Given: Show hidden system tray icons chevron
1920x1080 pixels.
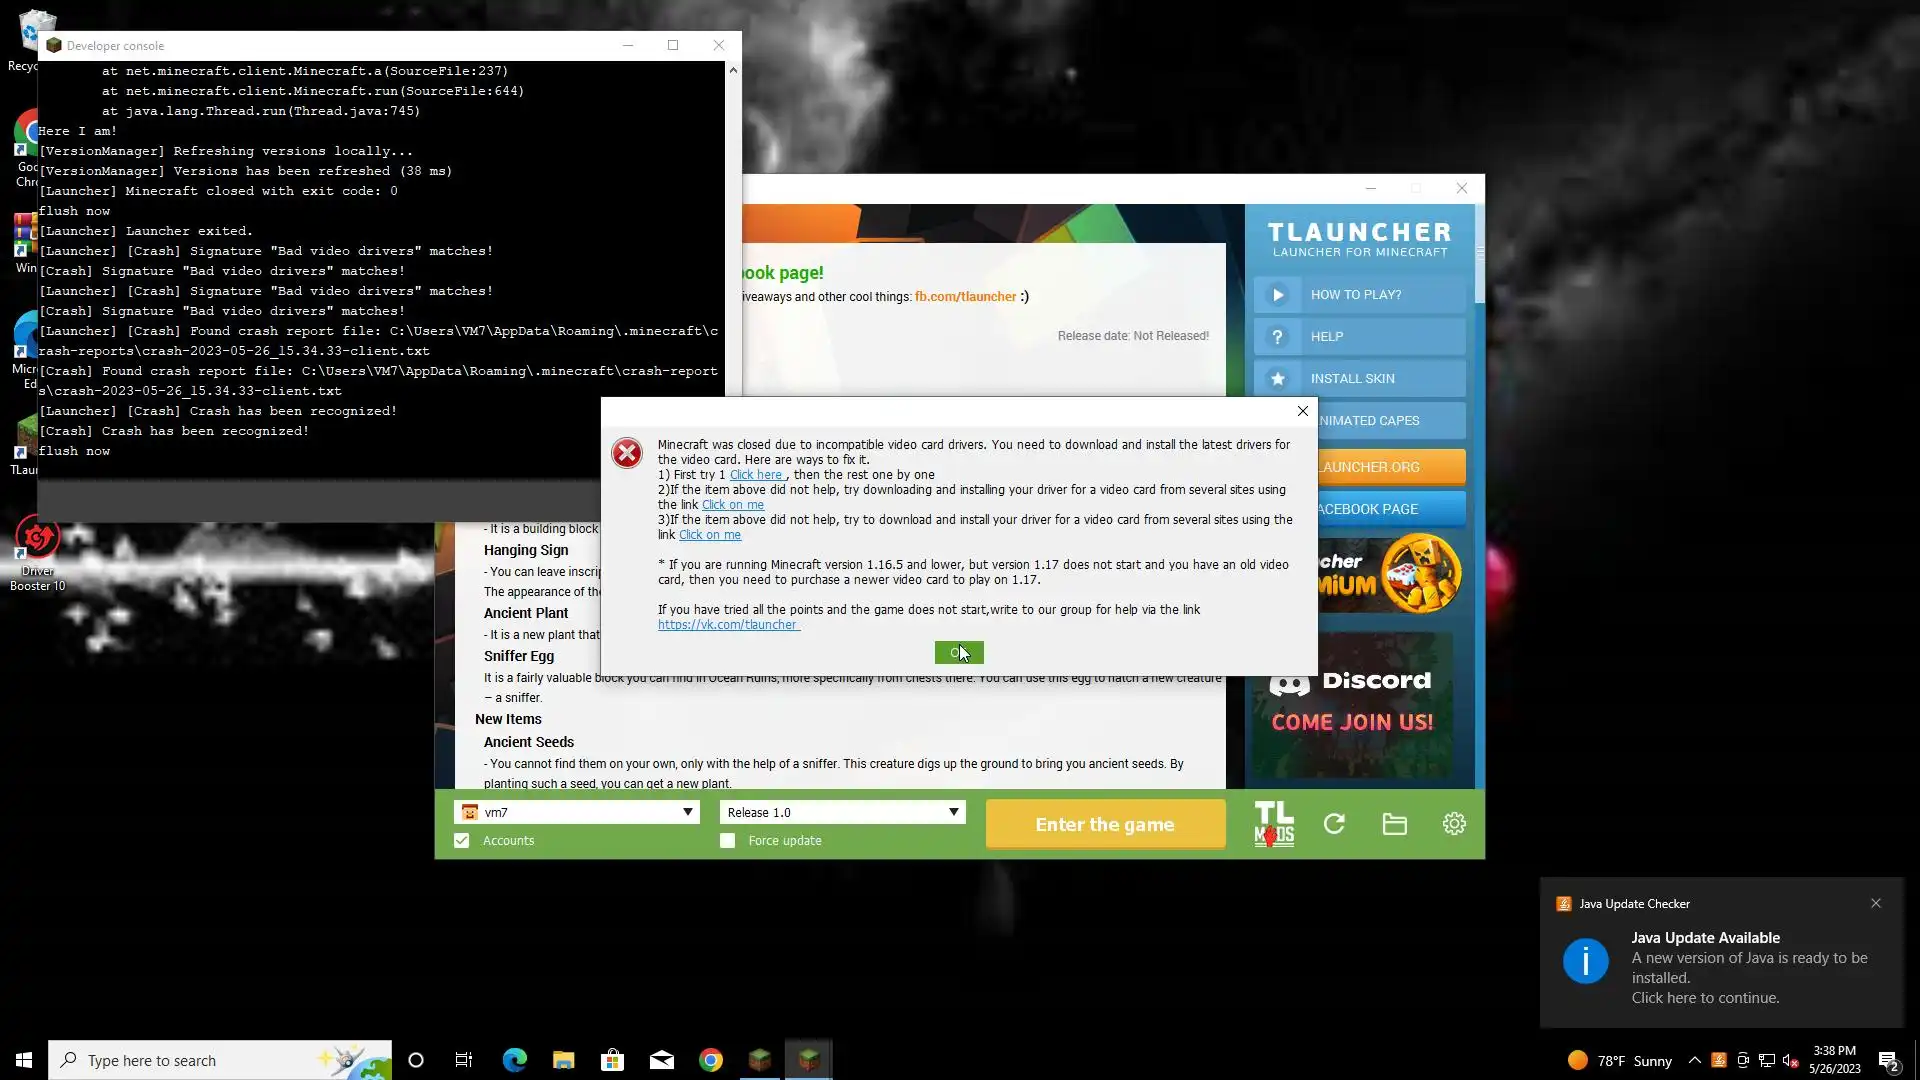Looking at the screenshot, I should [1694, 1060].
